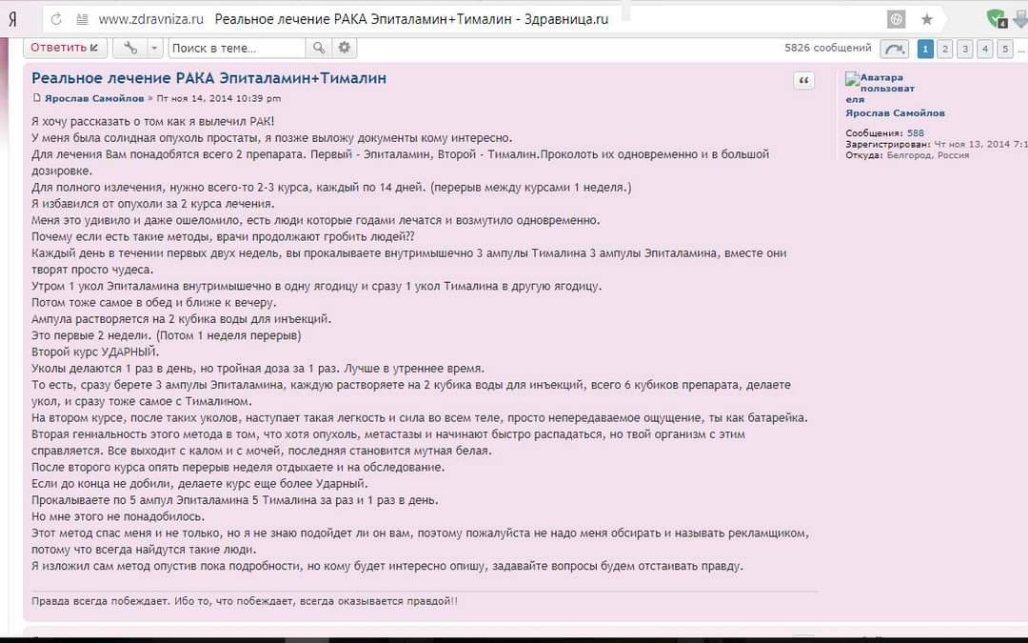Go to pagination page 2
The image size is (1028, 643).
coord(945,49)
